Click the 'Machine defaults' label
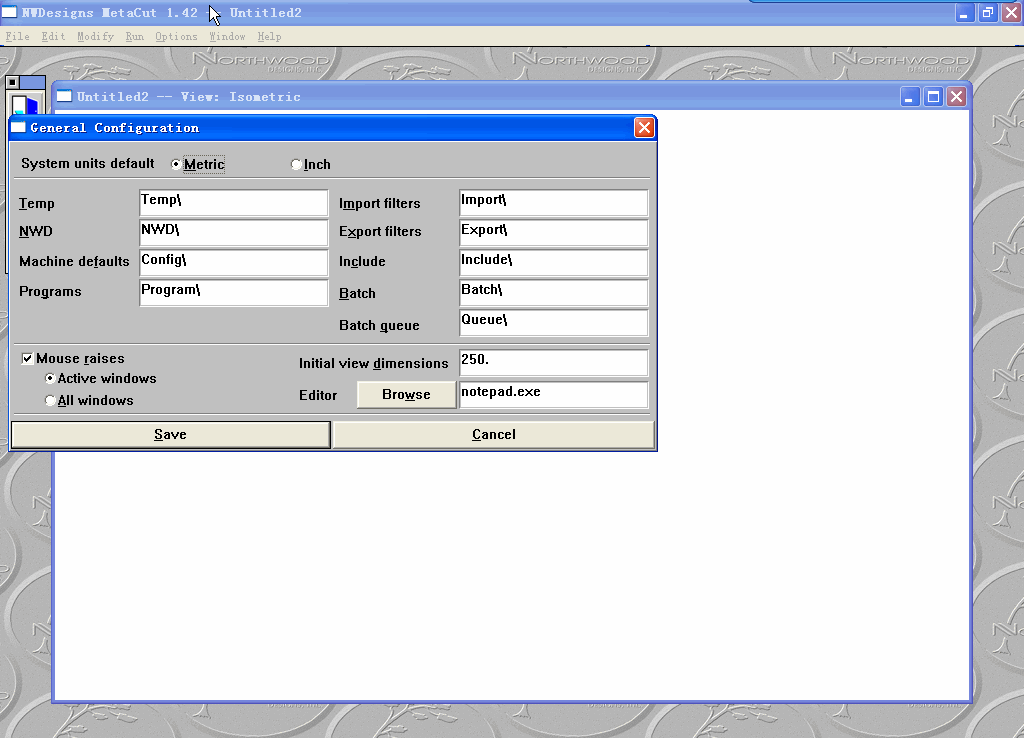 coord(74,261)
